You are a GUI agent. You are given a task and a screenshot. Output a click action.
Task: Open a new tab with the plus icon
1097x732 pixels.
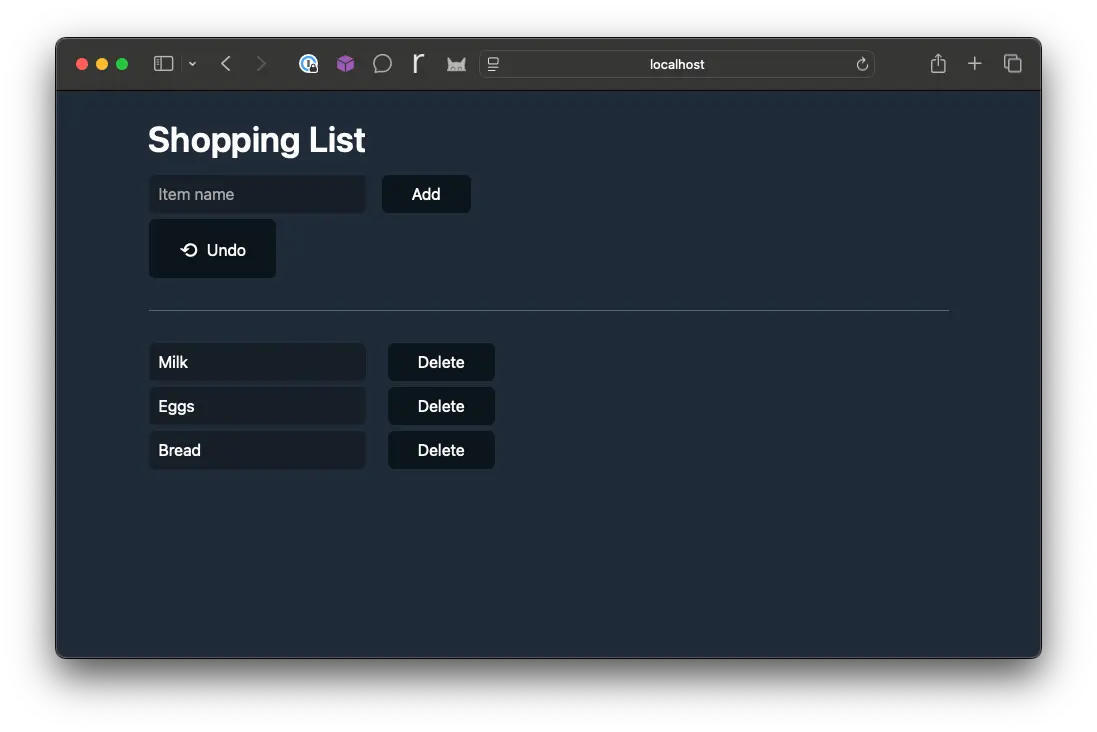(x=975, y=63)
